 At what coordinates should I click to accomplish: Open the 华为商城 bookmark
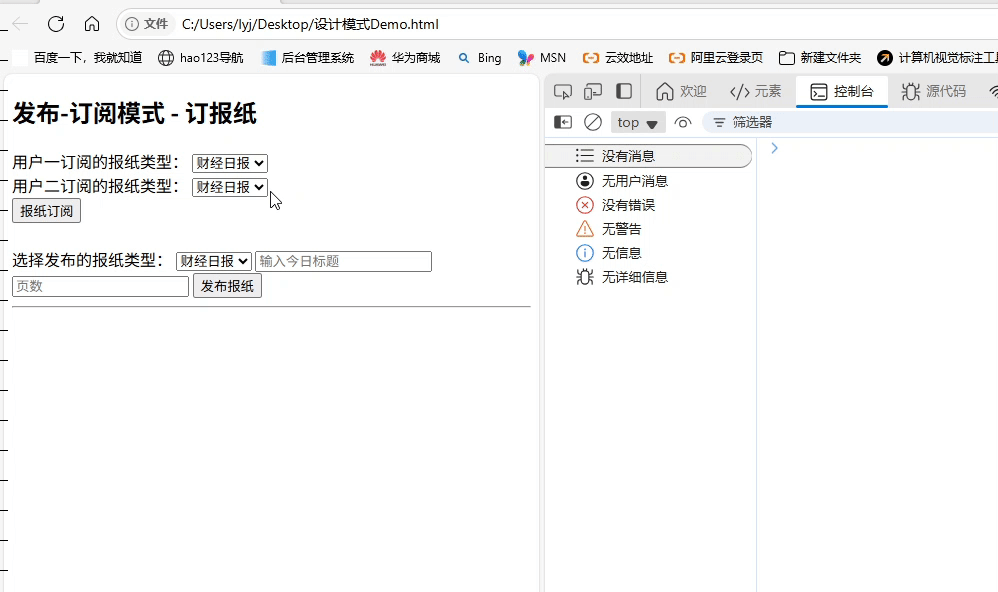point(405,58)
